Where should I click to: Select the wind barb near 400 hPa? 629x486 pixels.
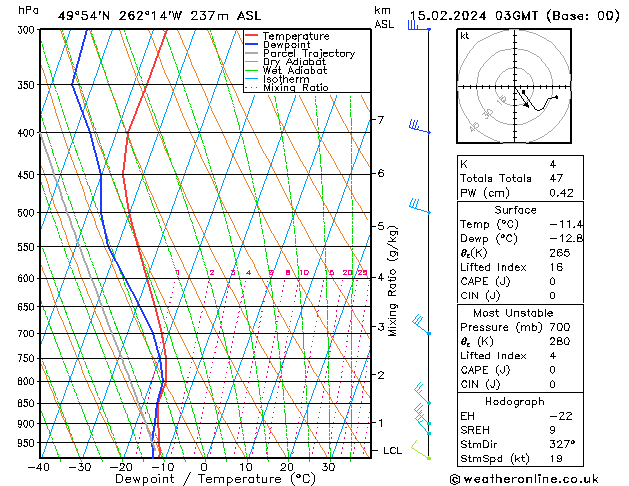coord(418,126)
